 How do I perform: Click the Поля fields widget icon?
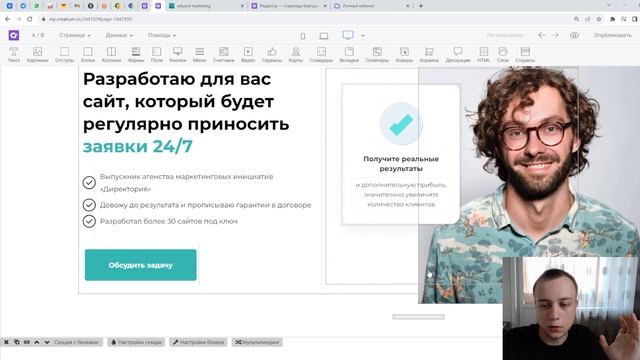[x=157, y=55]
